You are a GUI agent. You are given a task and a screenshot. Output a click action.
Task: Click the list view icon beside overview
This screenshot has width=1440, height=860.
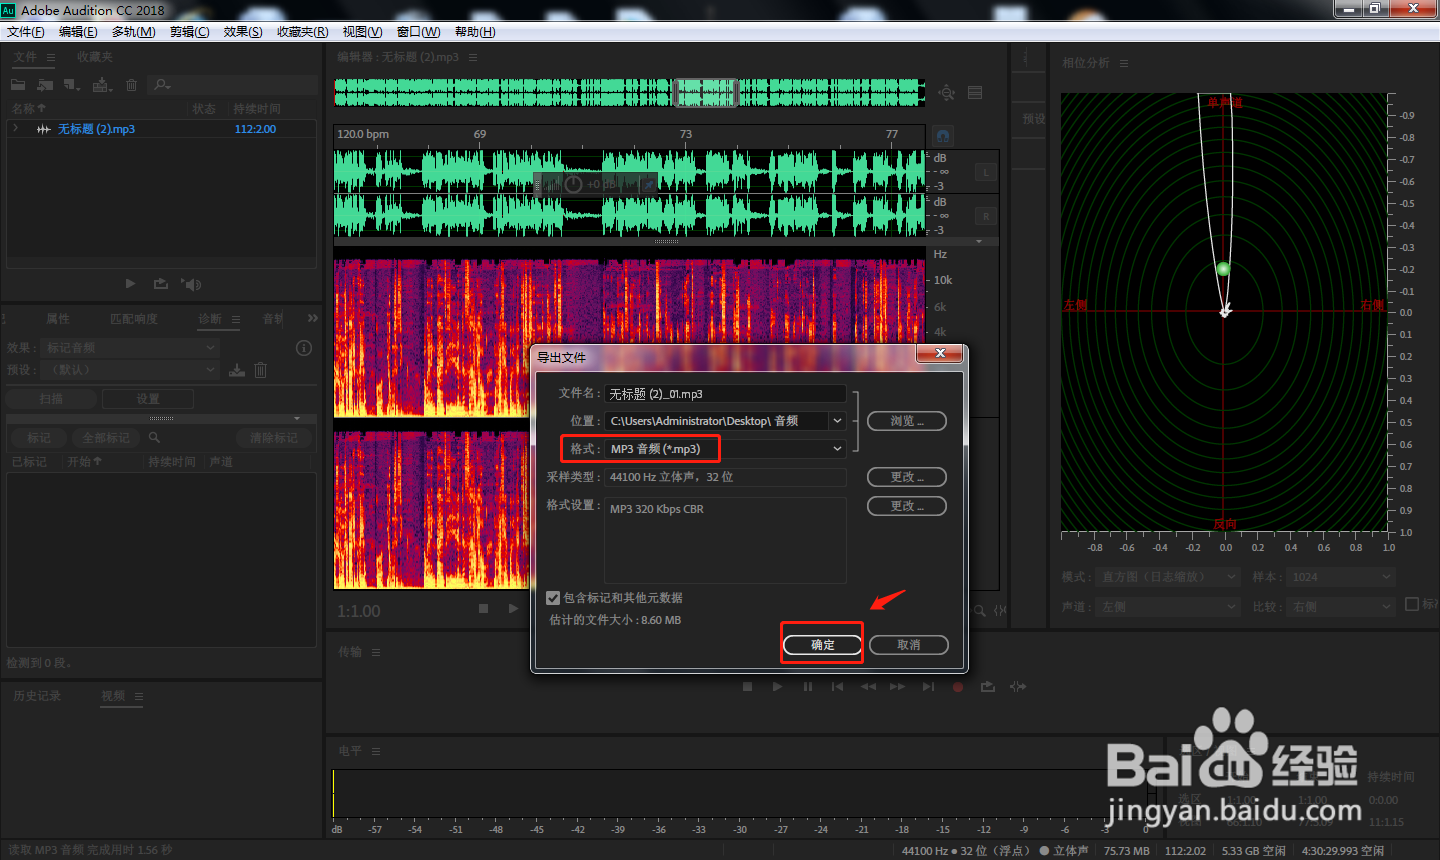coord(975,93)
